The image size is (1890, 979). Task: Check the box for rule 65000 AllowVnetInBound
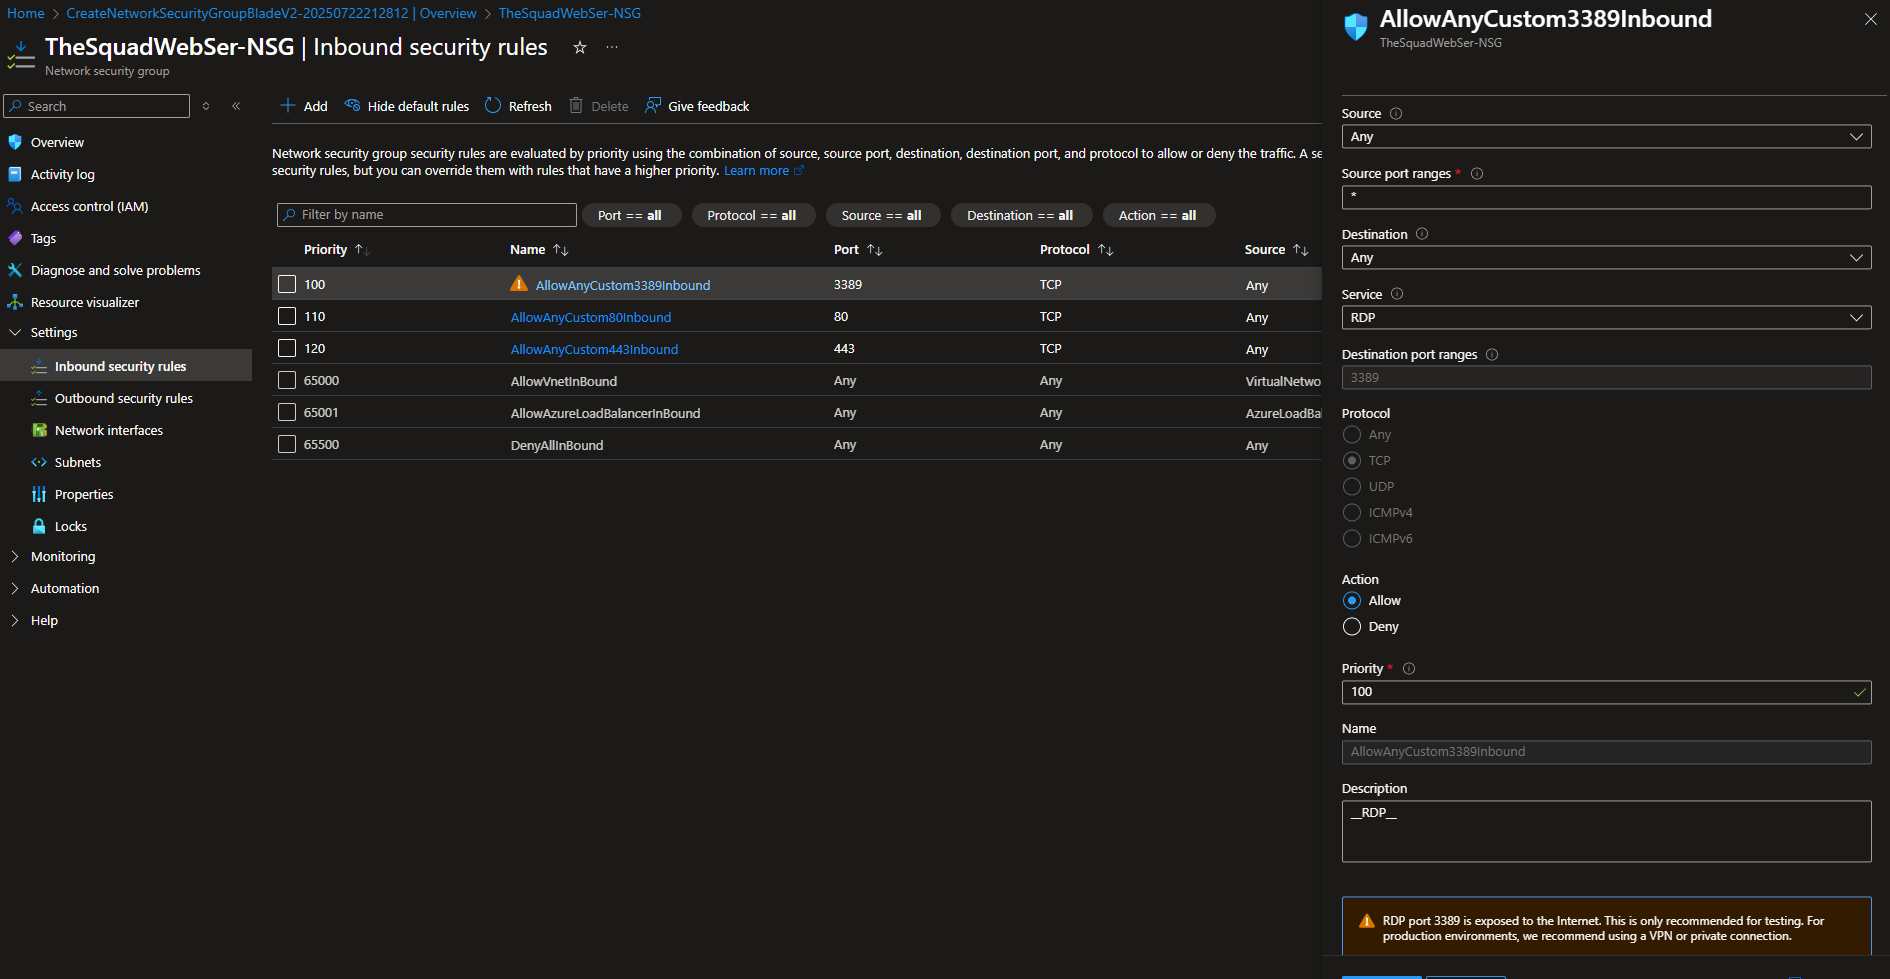click(287, 380)
